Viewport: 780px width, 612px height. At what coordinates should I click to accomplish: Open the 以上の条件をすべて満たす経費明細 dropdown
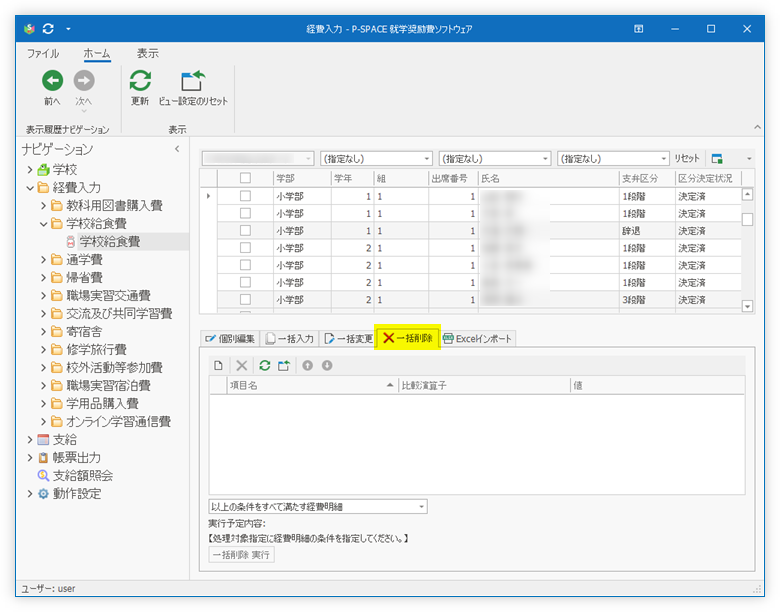(421, 507)
